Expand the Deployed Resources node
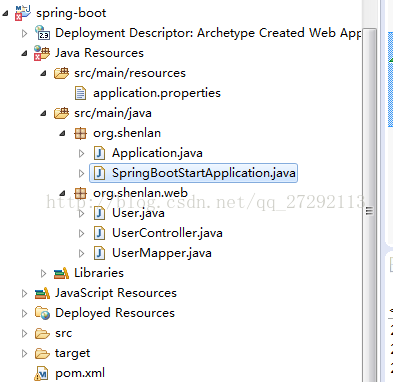393x382 pixels. click(x=24, y=314)
